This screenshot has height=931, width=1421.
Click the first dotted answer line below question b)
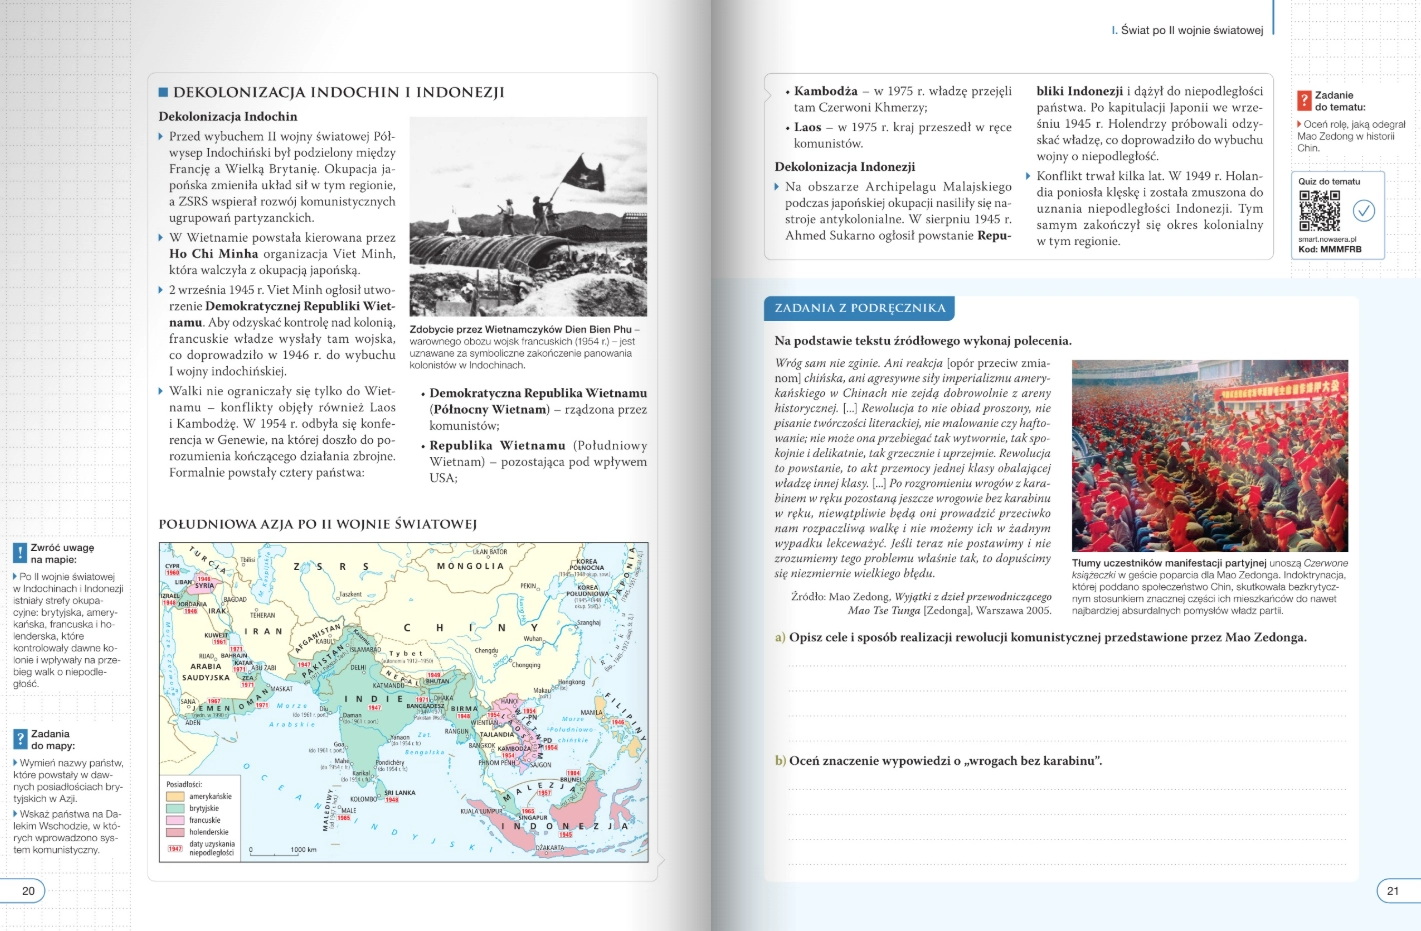1067,790
